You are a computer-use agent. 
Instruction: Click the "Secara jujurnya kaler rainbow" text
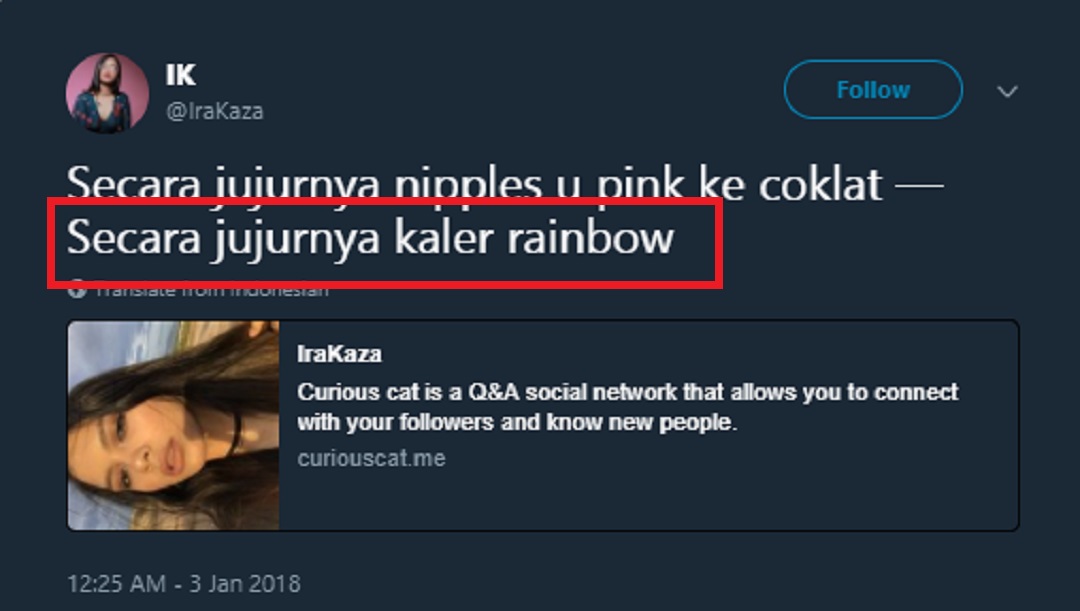370,240
